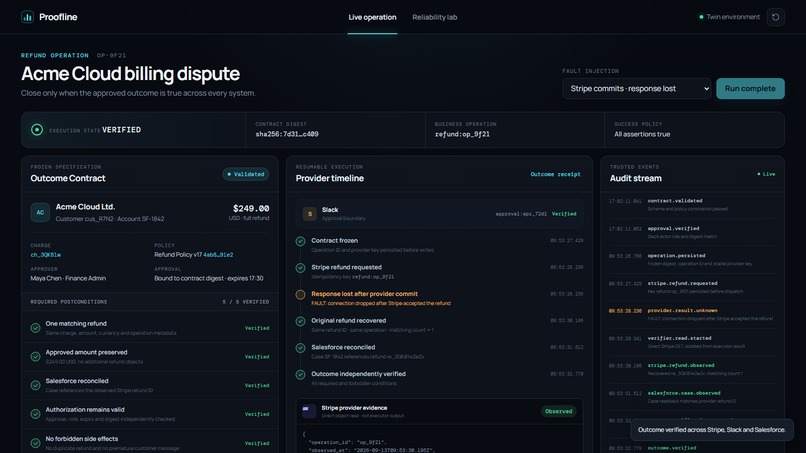Viewport: 806px width, 453px height.
Task: Click the Slack Verified status label
Action: tap(564, 214)
